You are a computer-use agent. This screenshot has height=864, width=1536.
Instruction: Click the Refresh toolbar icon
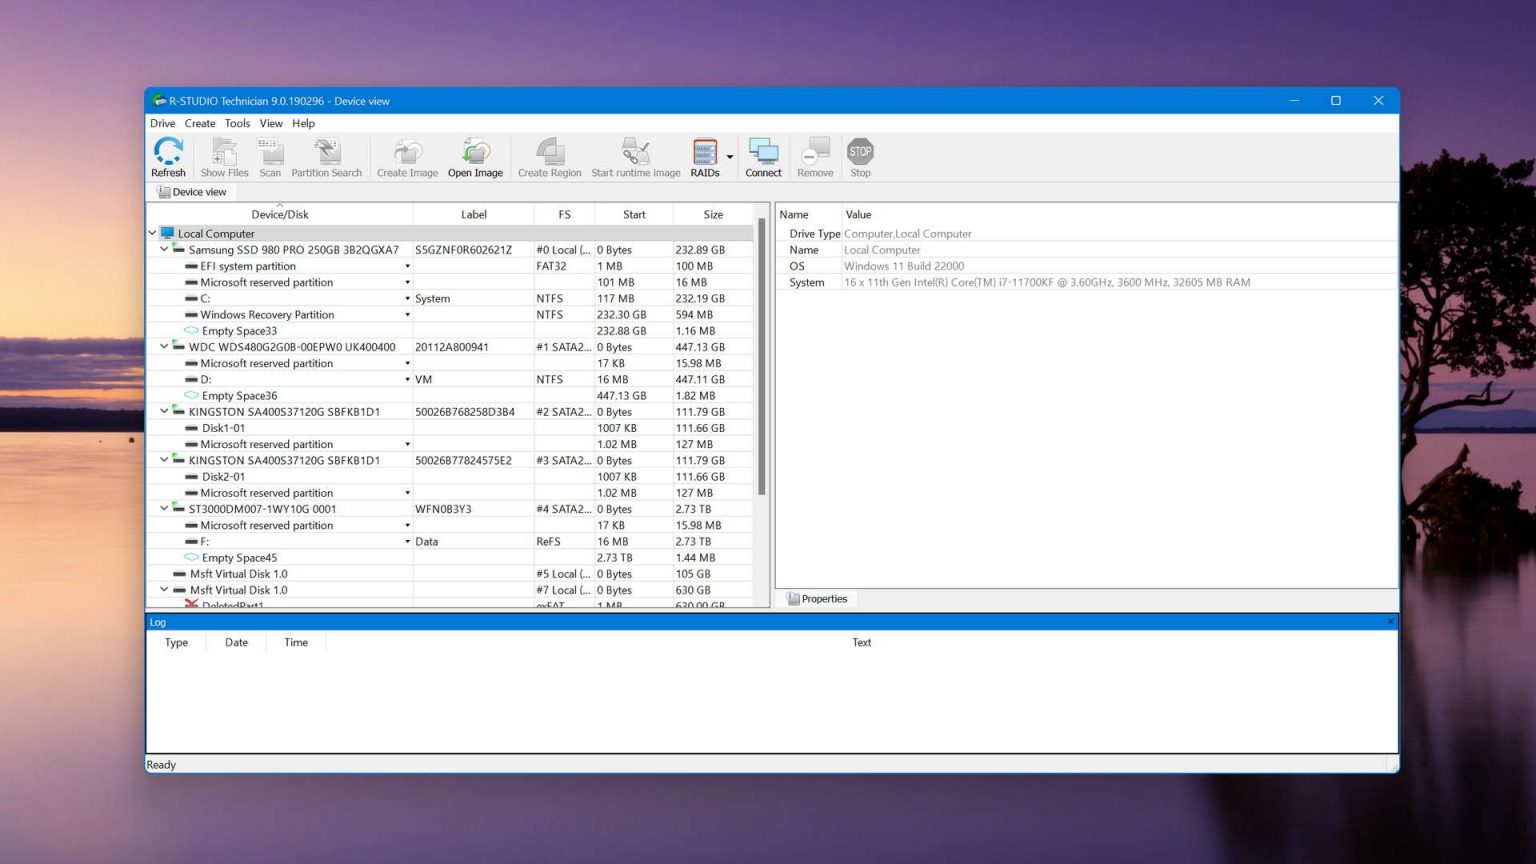167,155
